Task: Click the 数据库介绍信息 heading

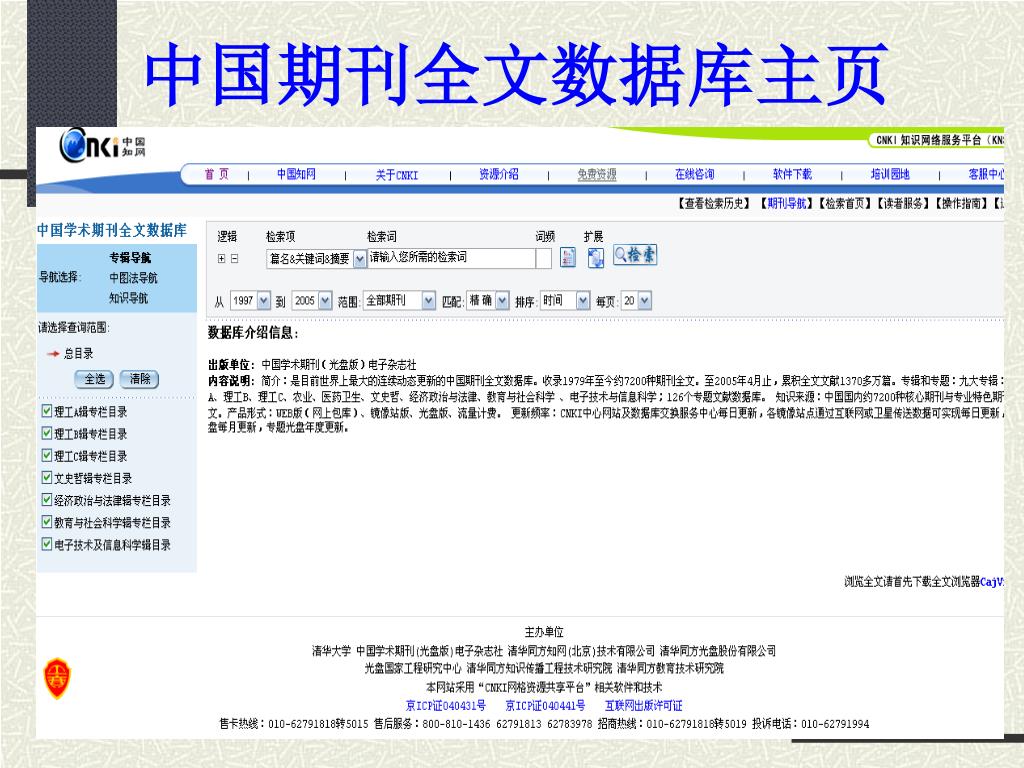Action: coord(253,333)
